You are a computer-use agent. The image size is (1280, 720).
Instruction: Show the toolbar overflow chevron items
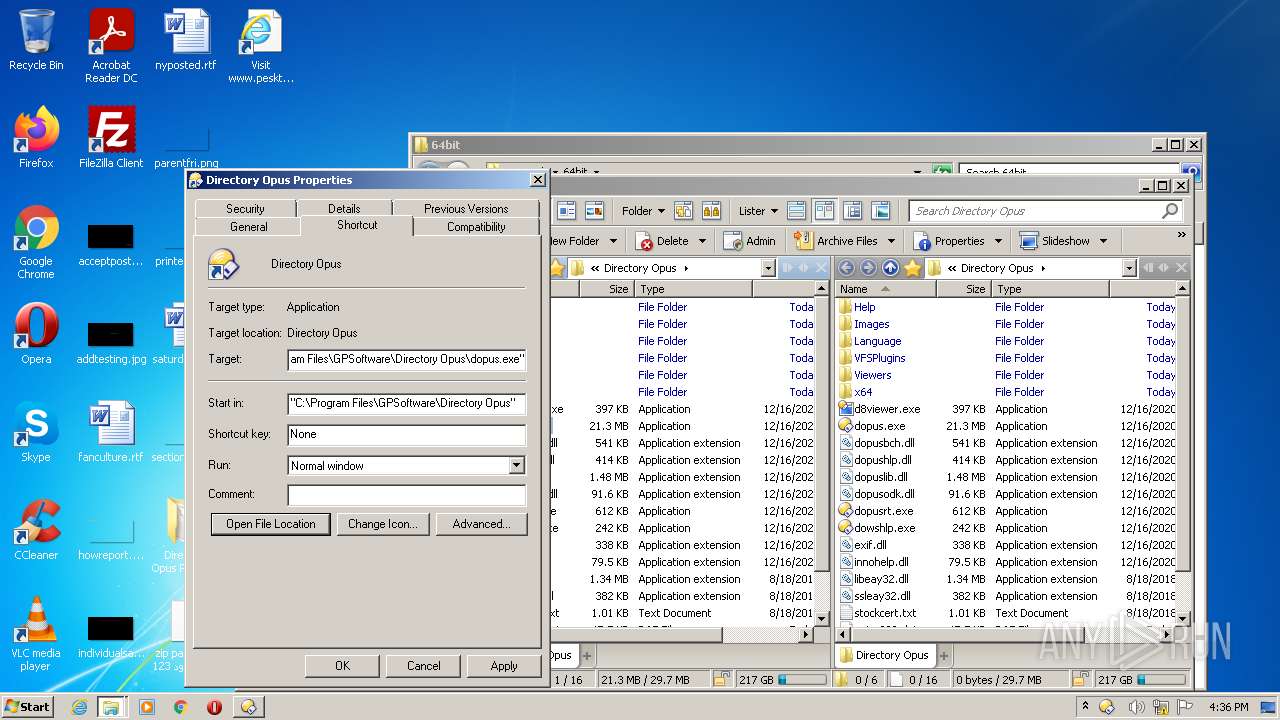[x=1181, y=235]
